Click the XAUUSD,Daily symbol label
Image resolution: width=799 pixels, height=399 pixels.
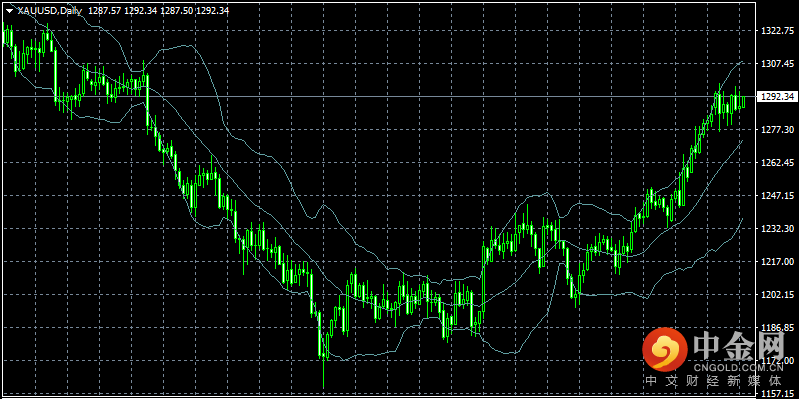[x=49, y=11]
